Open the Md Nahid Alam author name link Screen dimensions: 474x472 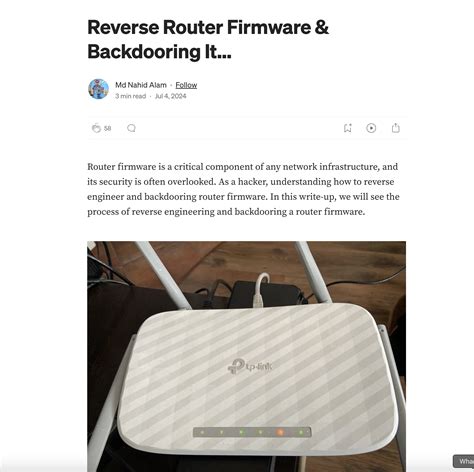pos(141,85)
